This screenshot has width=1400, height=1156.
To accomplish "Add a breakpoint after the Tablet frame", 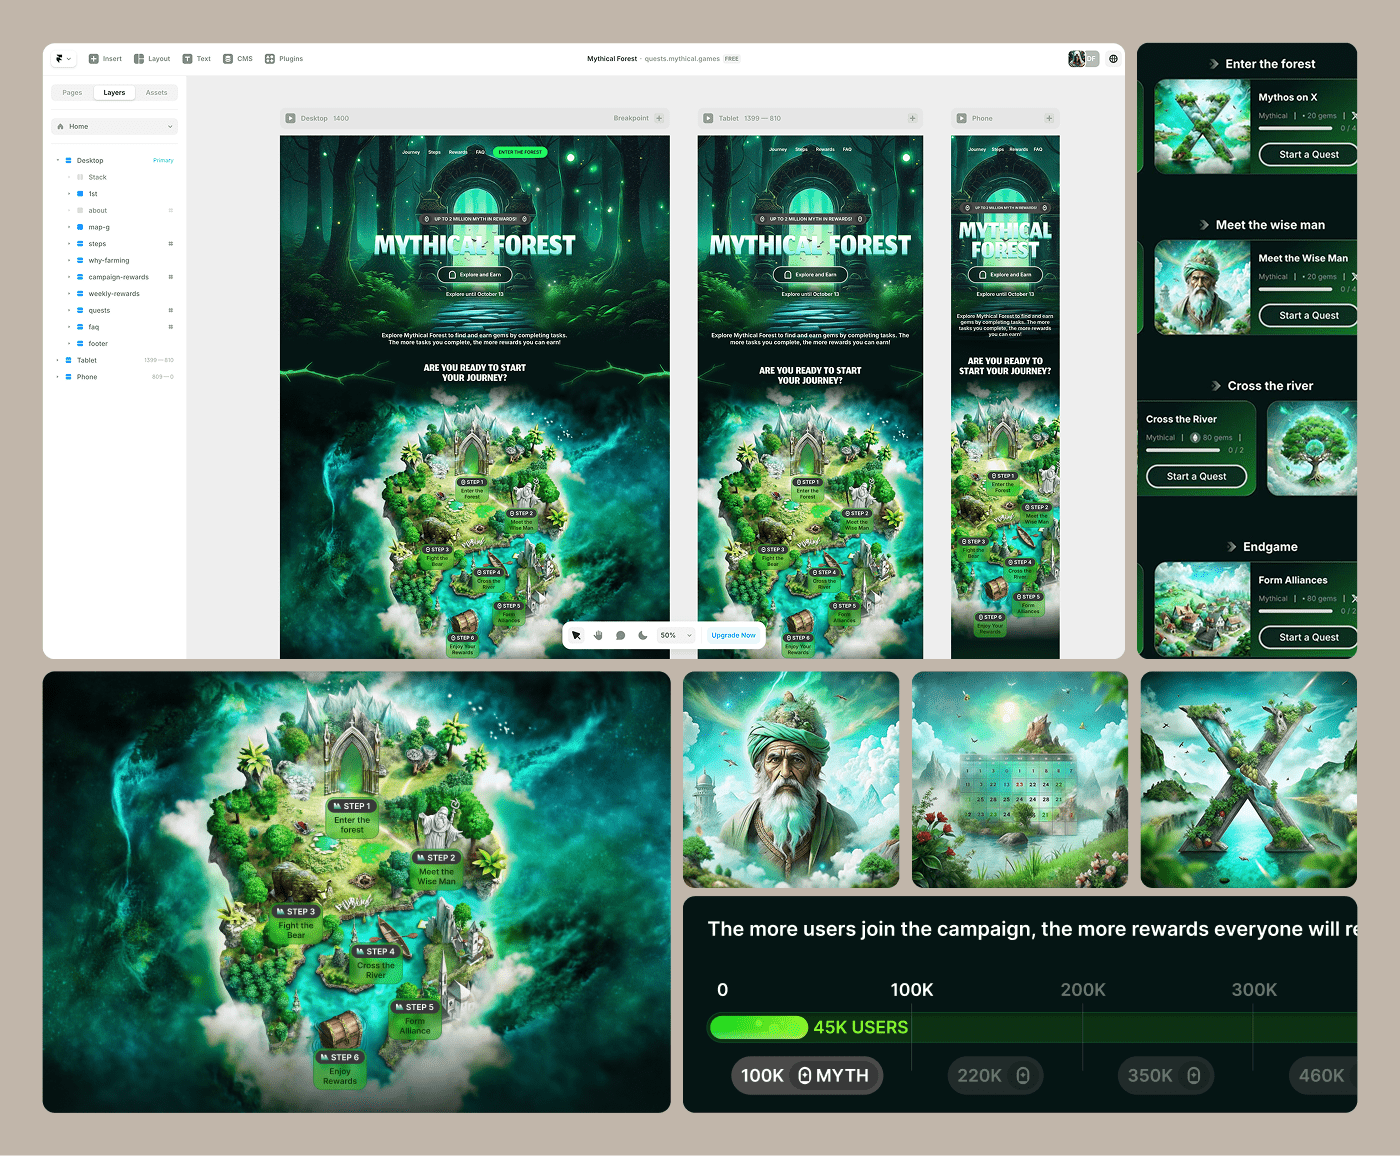I will (x=912, y=118).
